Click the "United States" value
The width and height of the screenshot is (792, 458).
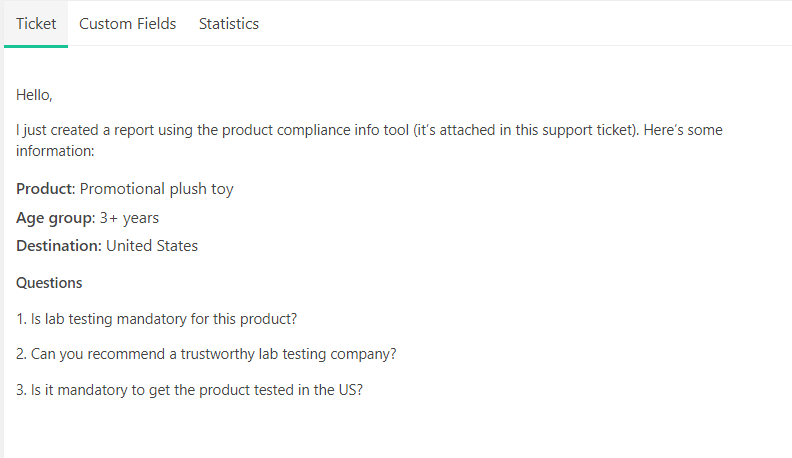coord(152,246)
